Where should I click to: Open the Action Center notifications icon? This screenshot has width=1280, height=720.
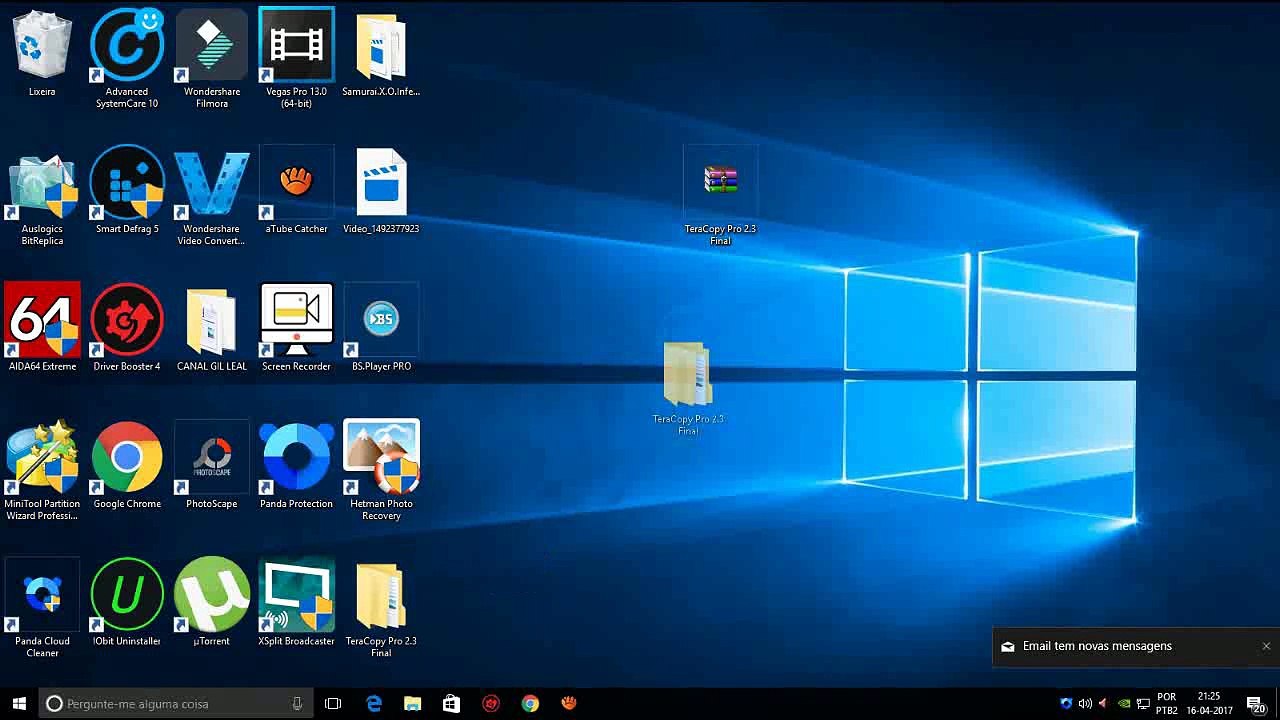click(1256, 704)
